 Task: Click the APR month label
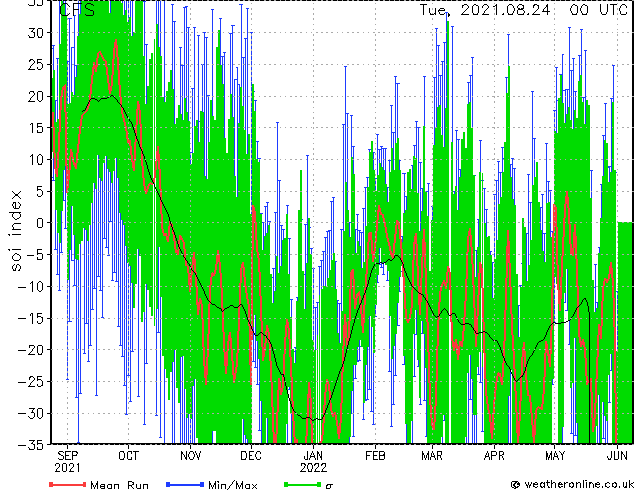point(494,456)
